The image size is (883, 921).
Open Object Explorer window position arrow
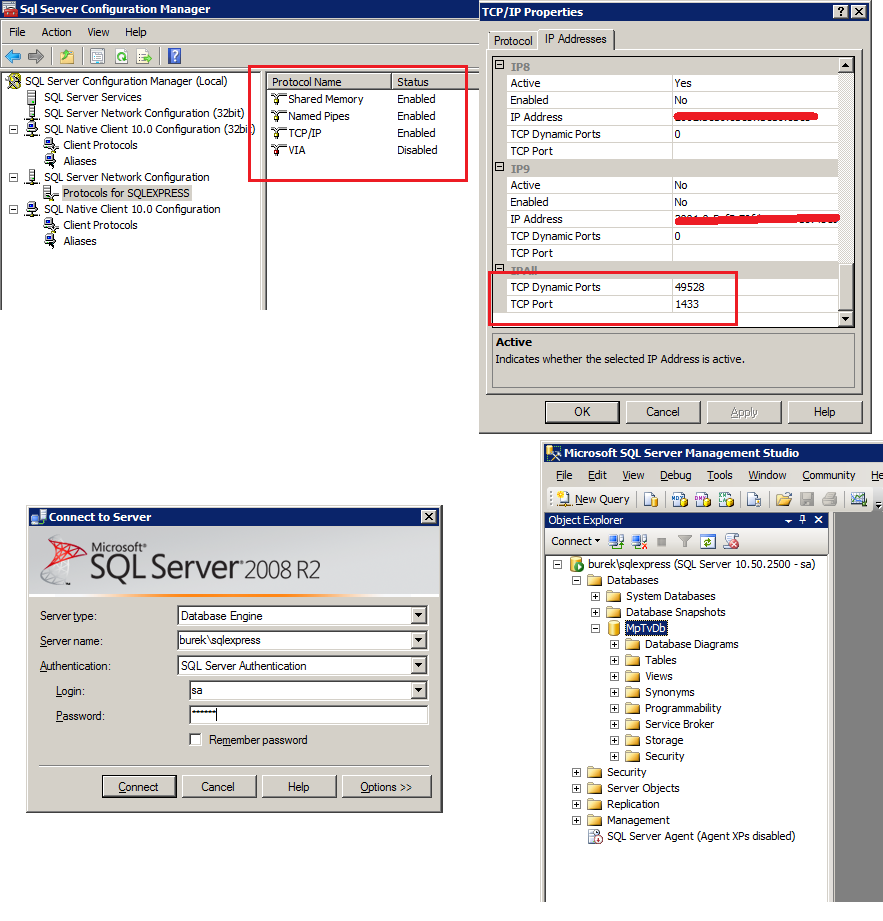pos(788,521)
